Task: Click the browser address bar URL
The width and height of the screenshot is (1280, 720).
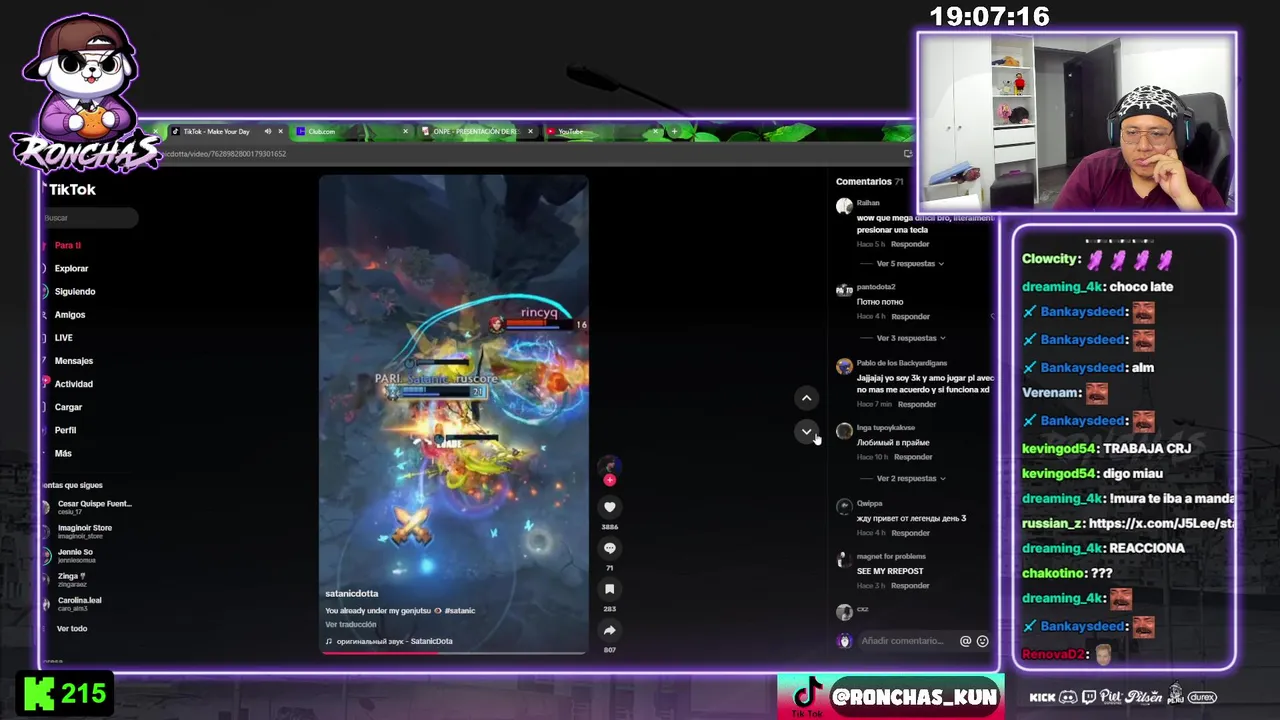Action: 225,154
